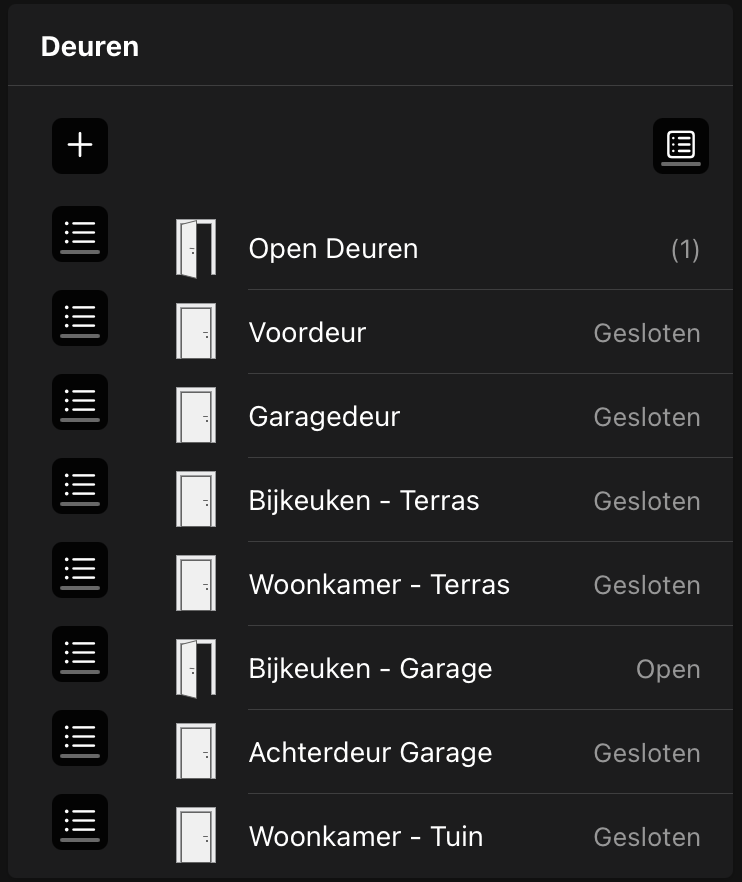Image resolution: width=742 pixels, height=882 pixels.
Task: Open the list view icon at top right
Action: coord(681,146)
